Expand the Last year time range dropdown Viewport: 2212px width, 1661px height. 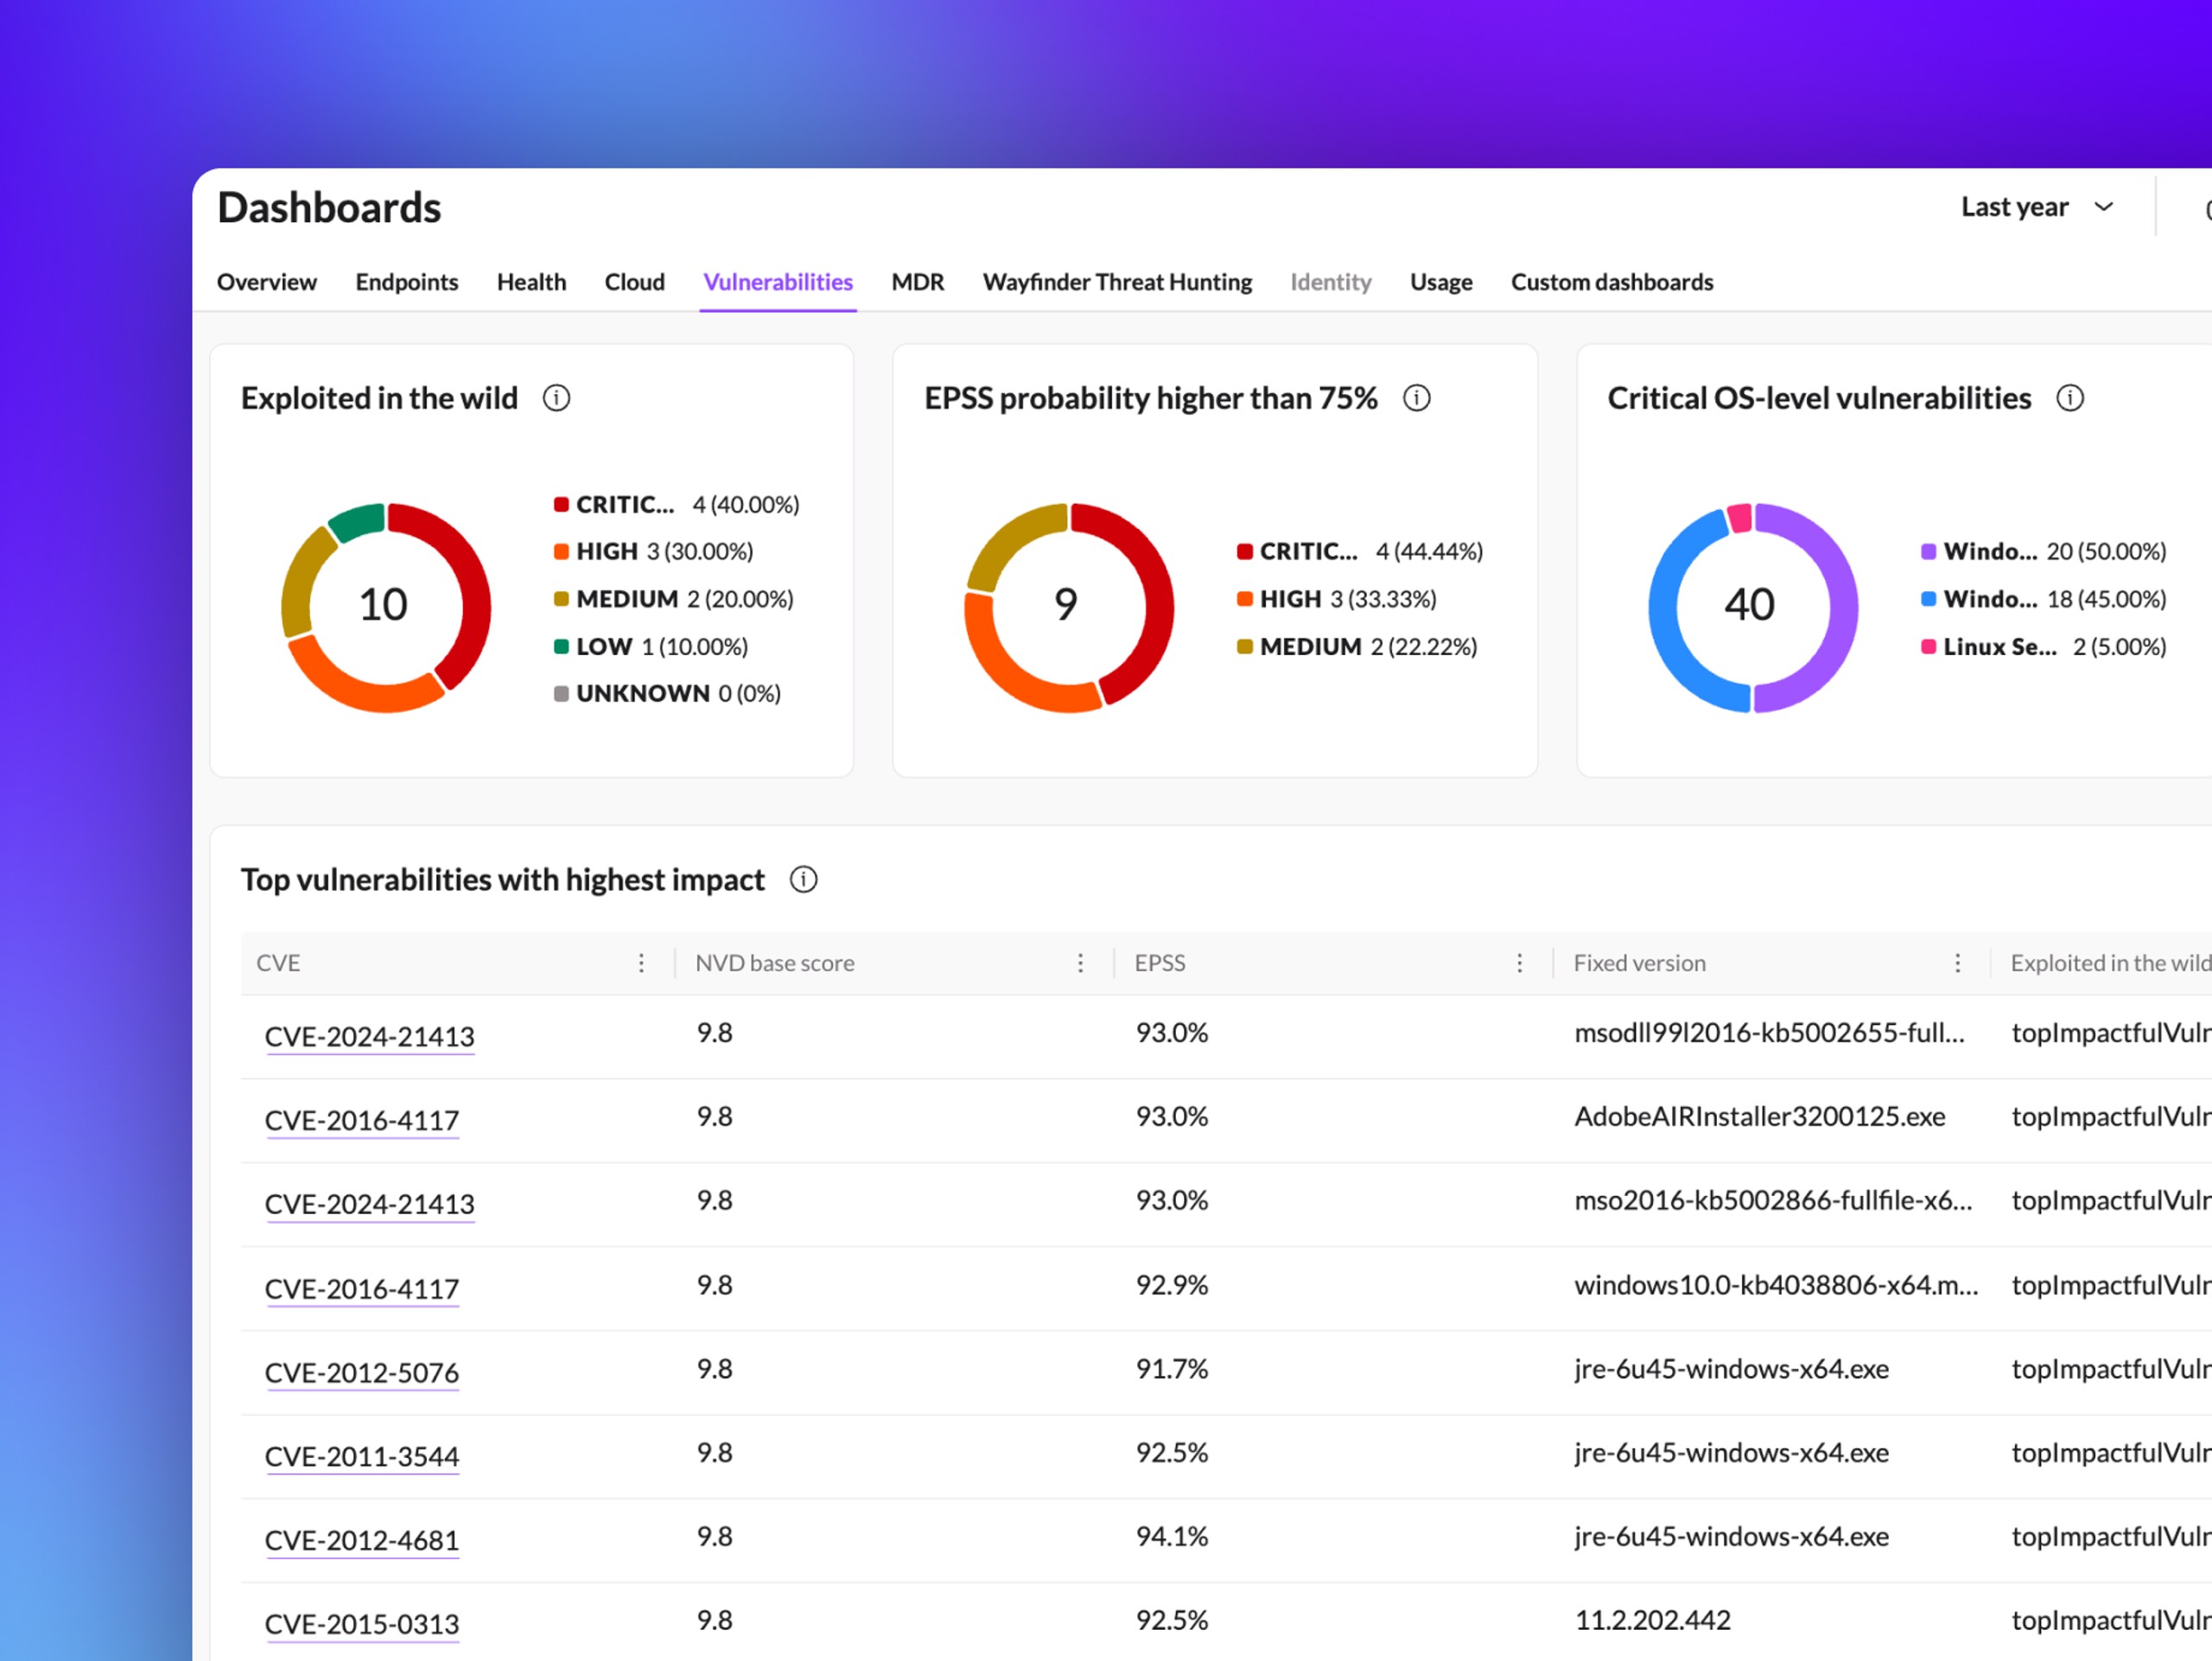[2038, 207]
